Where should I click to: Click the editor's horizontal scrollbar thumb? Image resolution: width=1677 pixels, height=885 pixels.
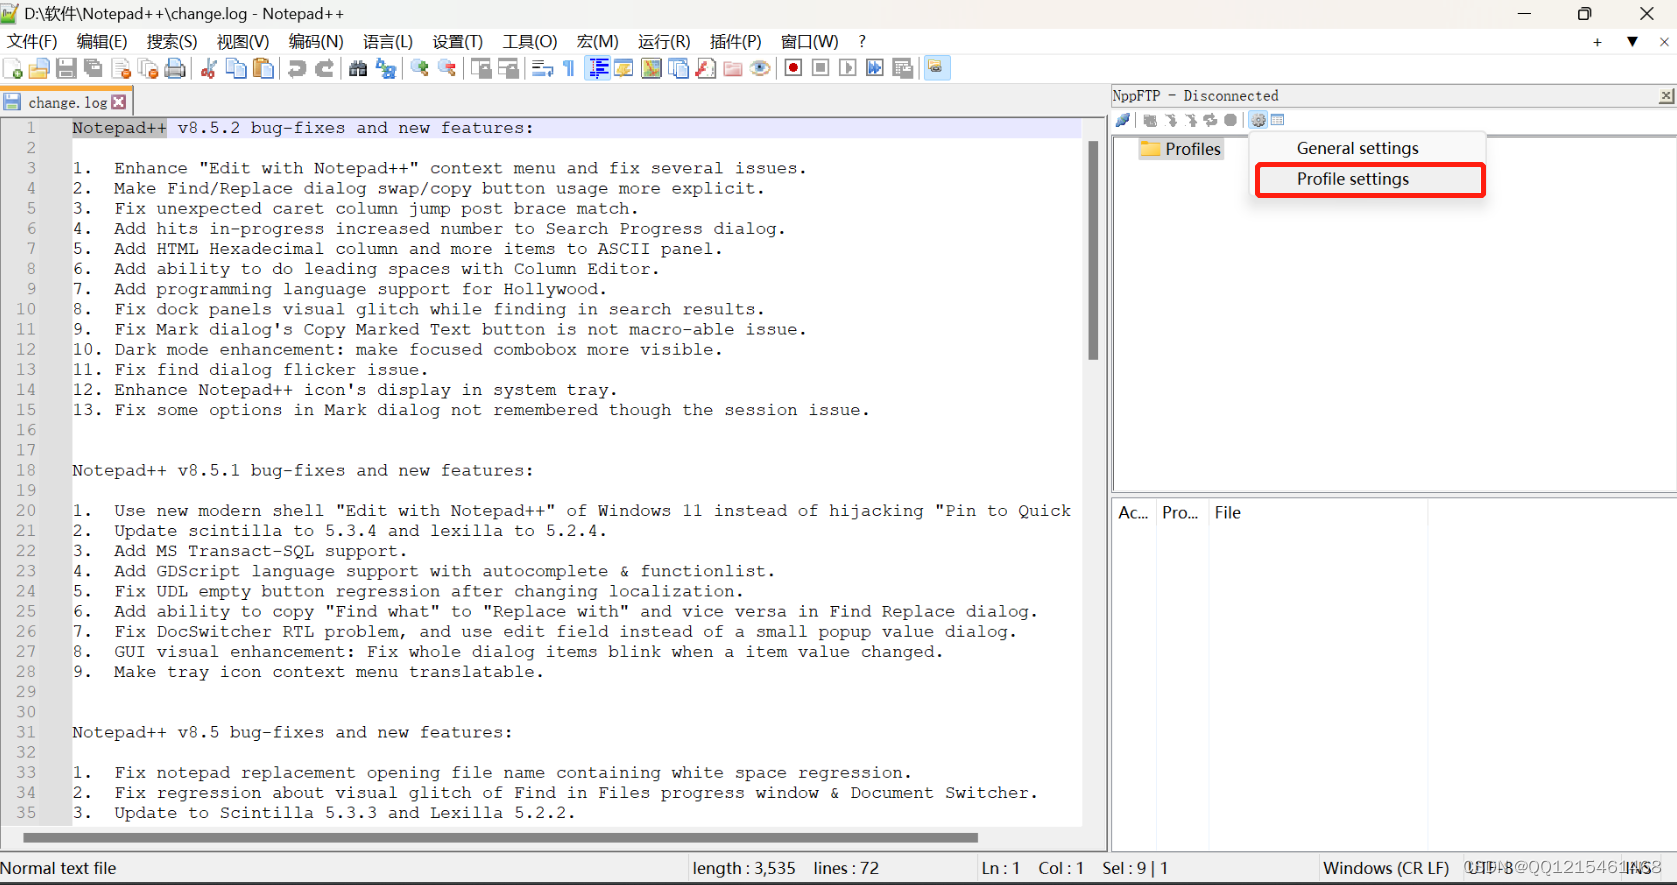(500, 838)
